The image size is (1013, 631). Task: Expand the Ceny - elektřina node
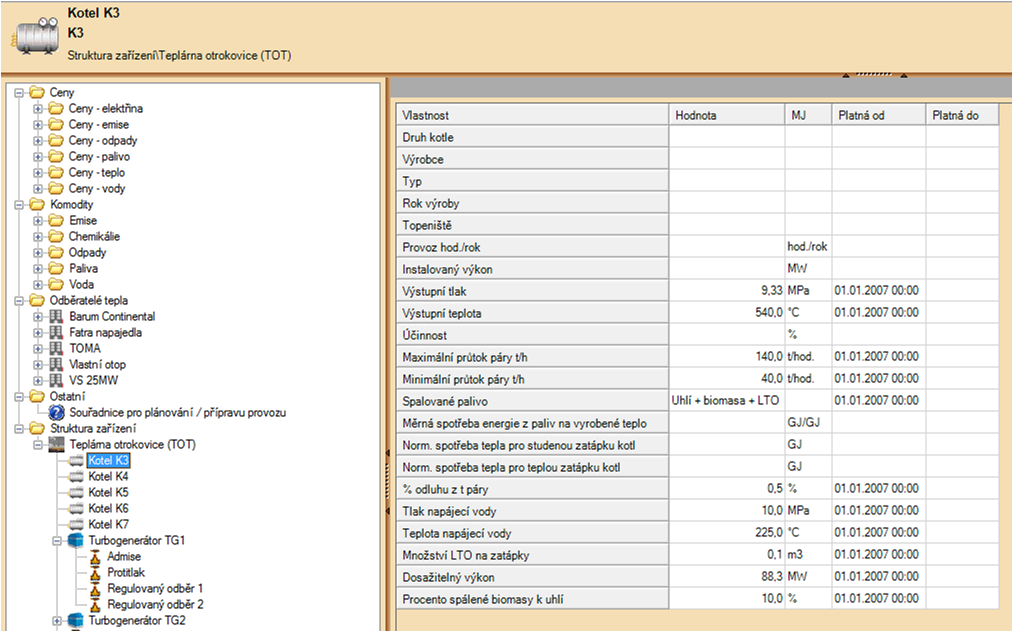pyautogui.click(x=37, y=109)
